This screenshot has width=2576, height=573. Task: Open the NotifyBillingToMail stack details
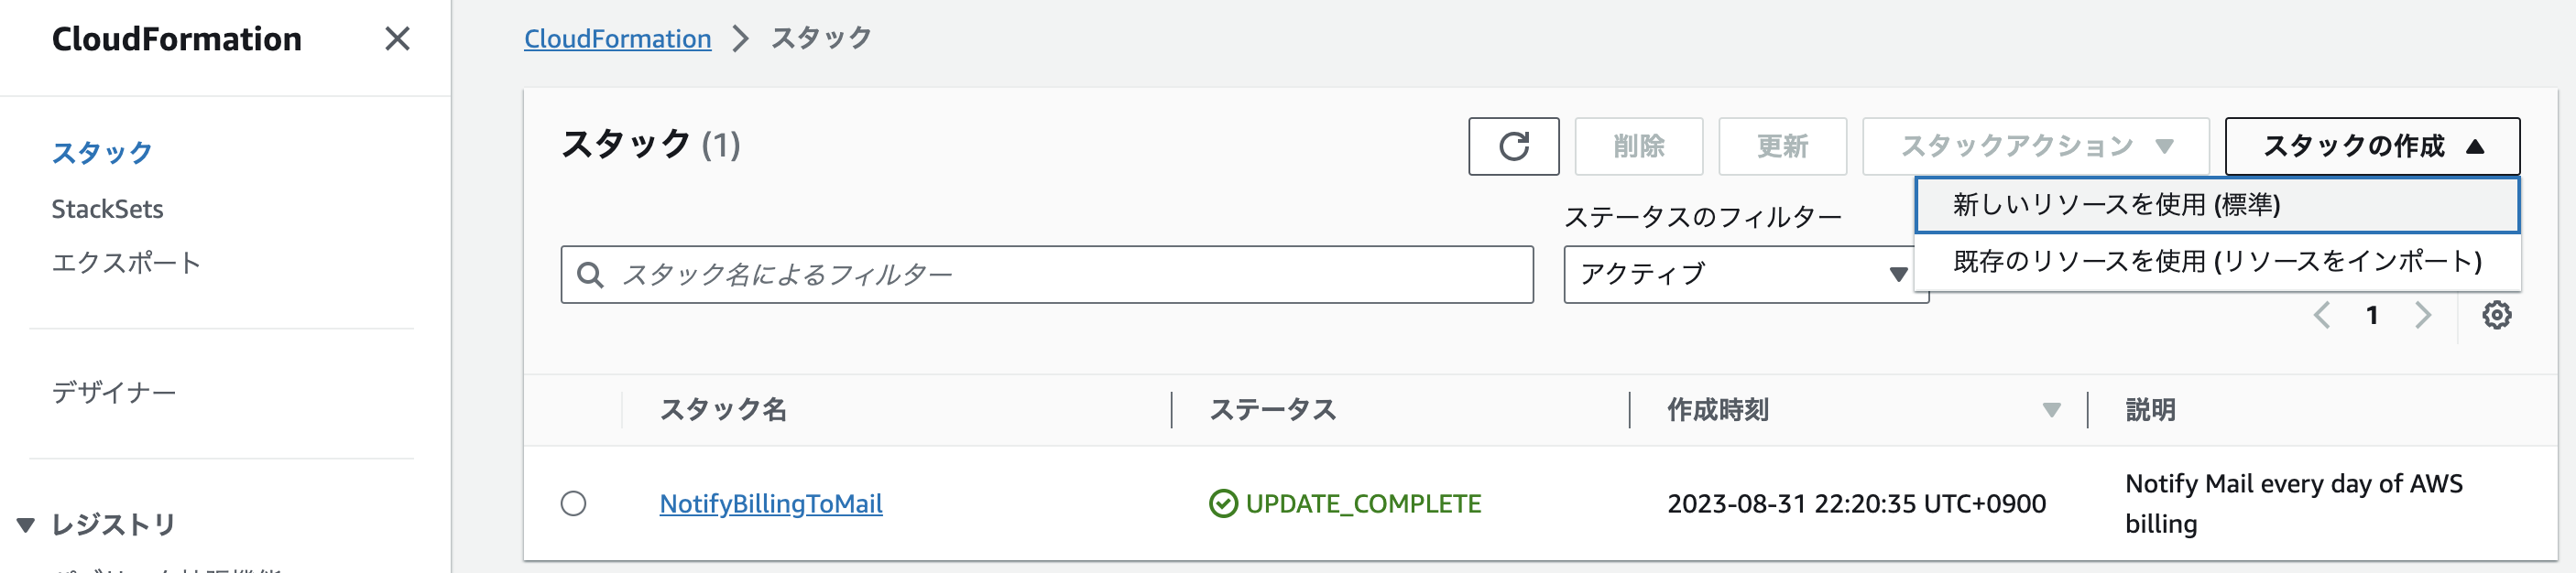pos(771,504)
